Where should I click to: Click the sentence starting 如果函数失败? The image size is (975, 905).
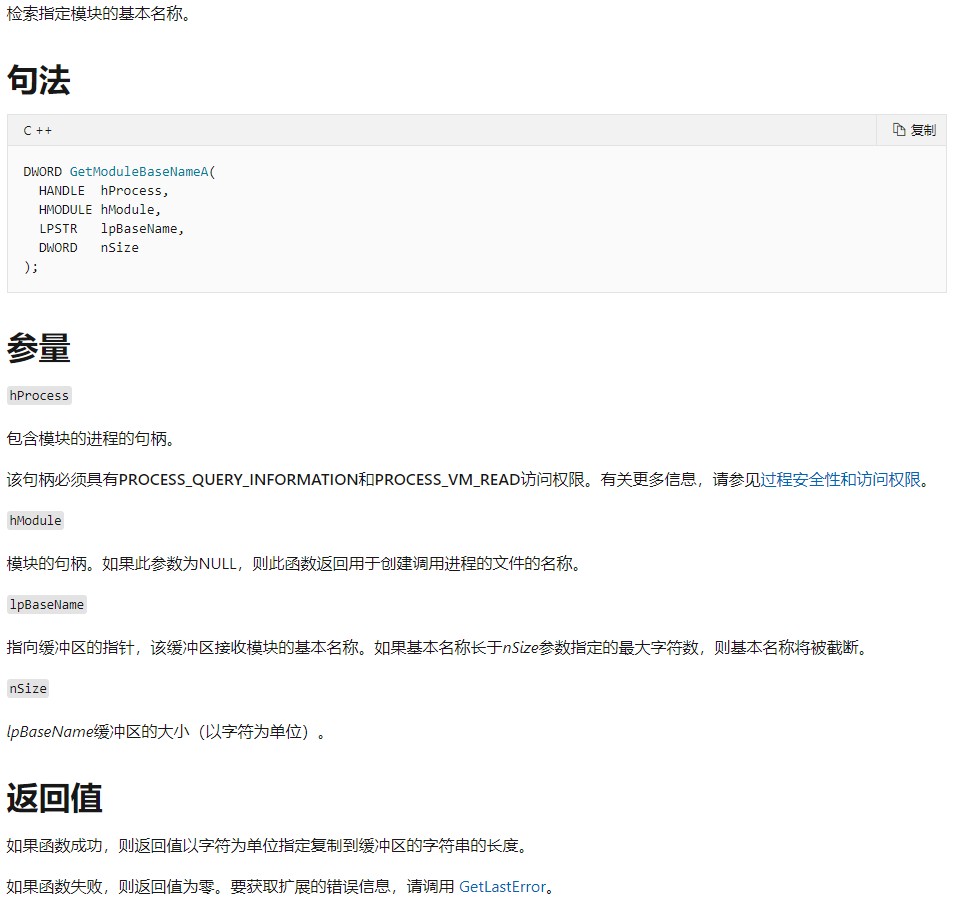point(280,886)
